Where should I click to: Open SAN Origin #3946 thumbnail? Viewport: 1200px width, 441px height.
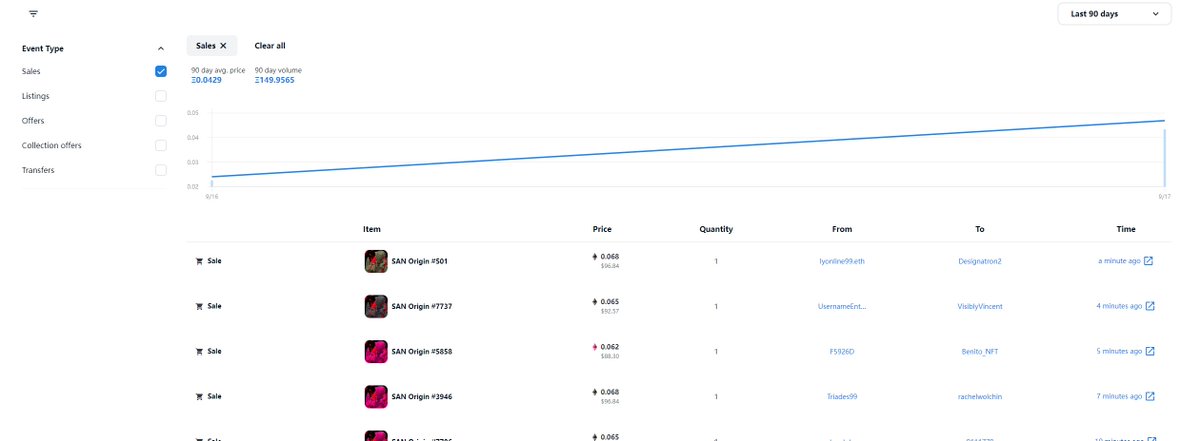coord(376,396)
